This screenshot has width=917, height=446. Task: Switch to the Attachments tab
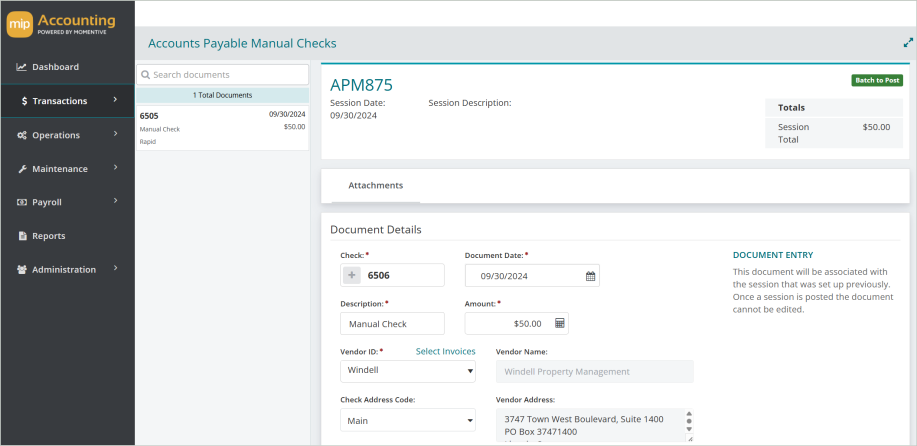coord(375,186)
